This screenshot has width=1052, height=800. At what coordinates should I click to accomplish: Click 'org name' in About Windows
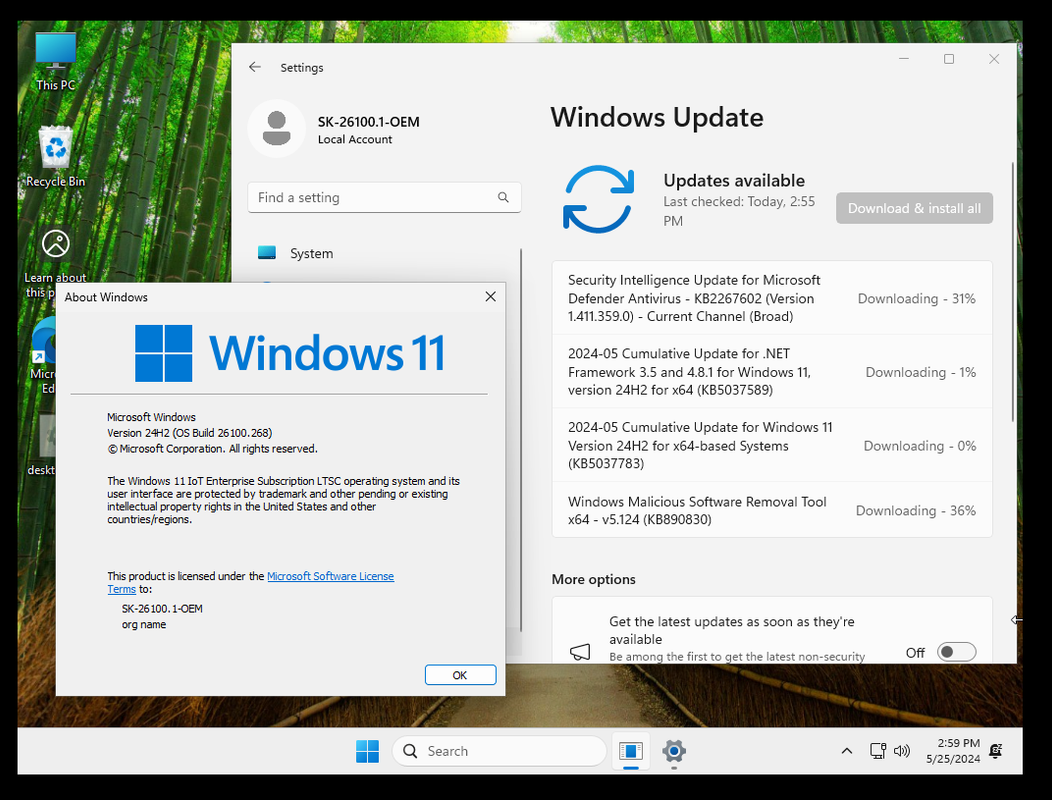(144, 624)
